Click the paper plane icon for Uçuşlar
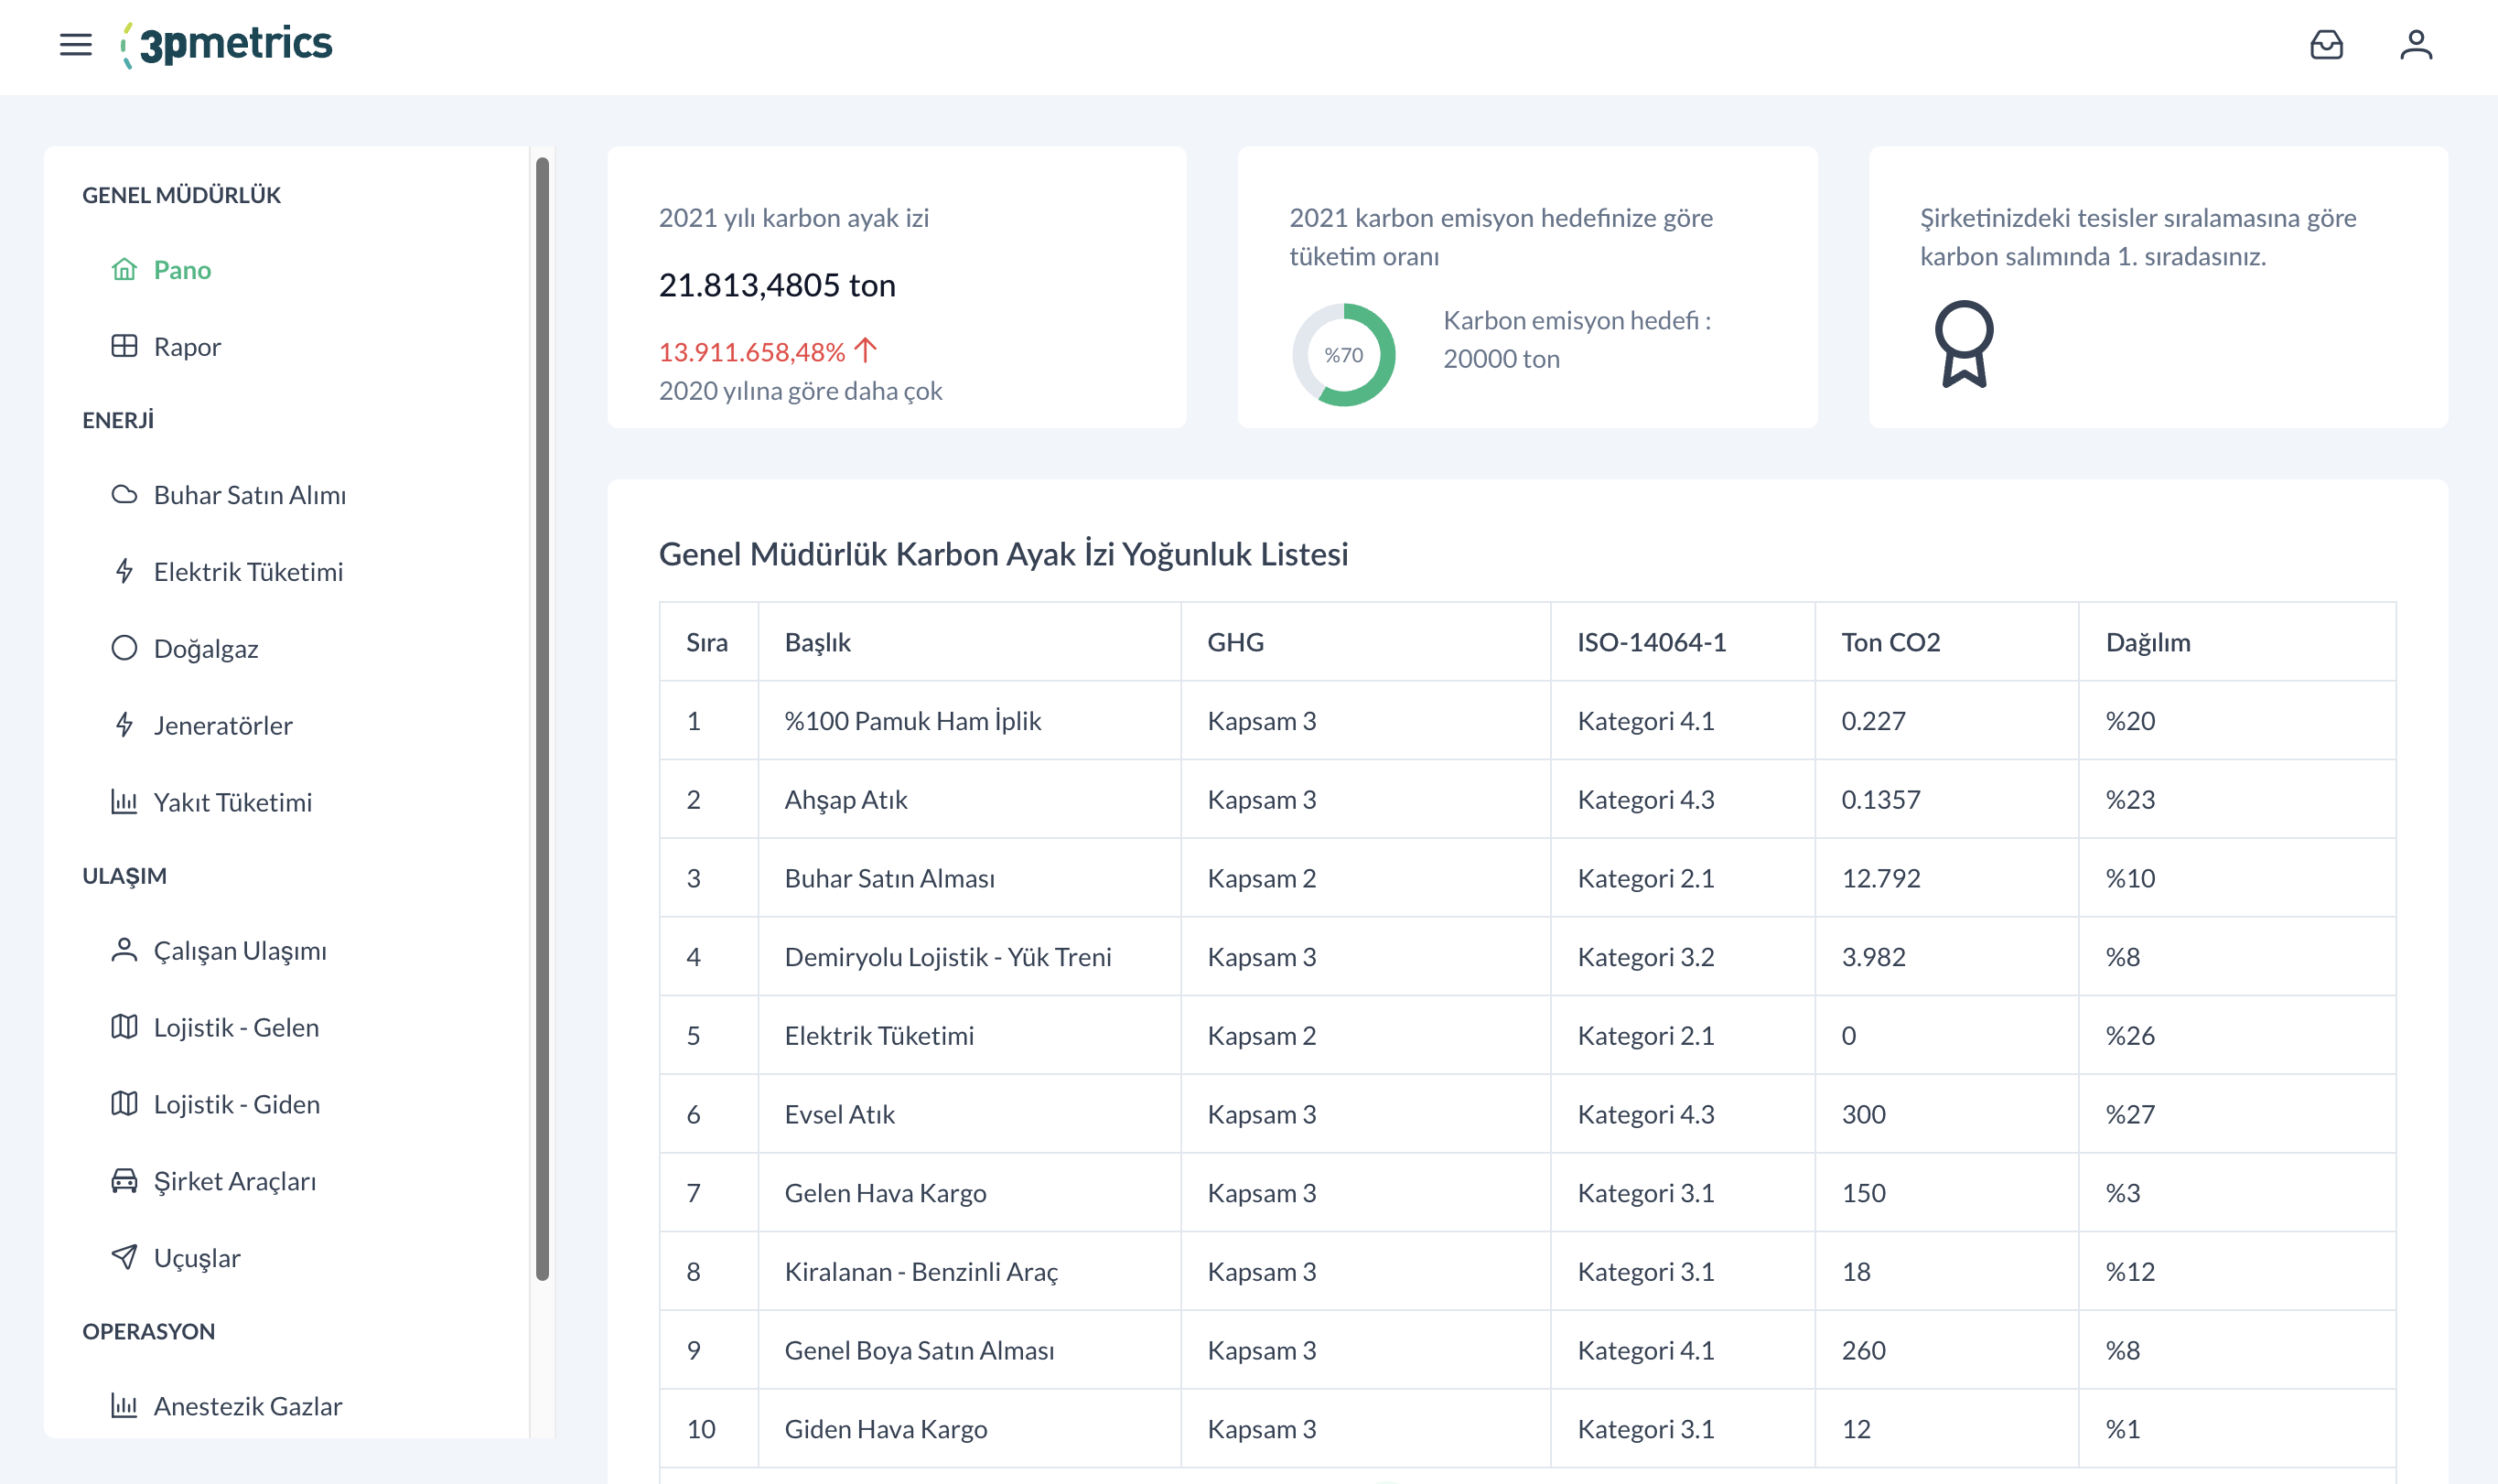 tap(124, 1257)
